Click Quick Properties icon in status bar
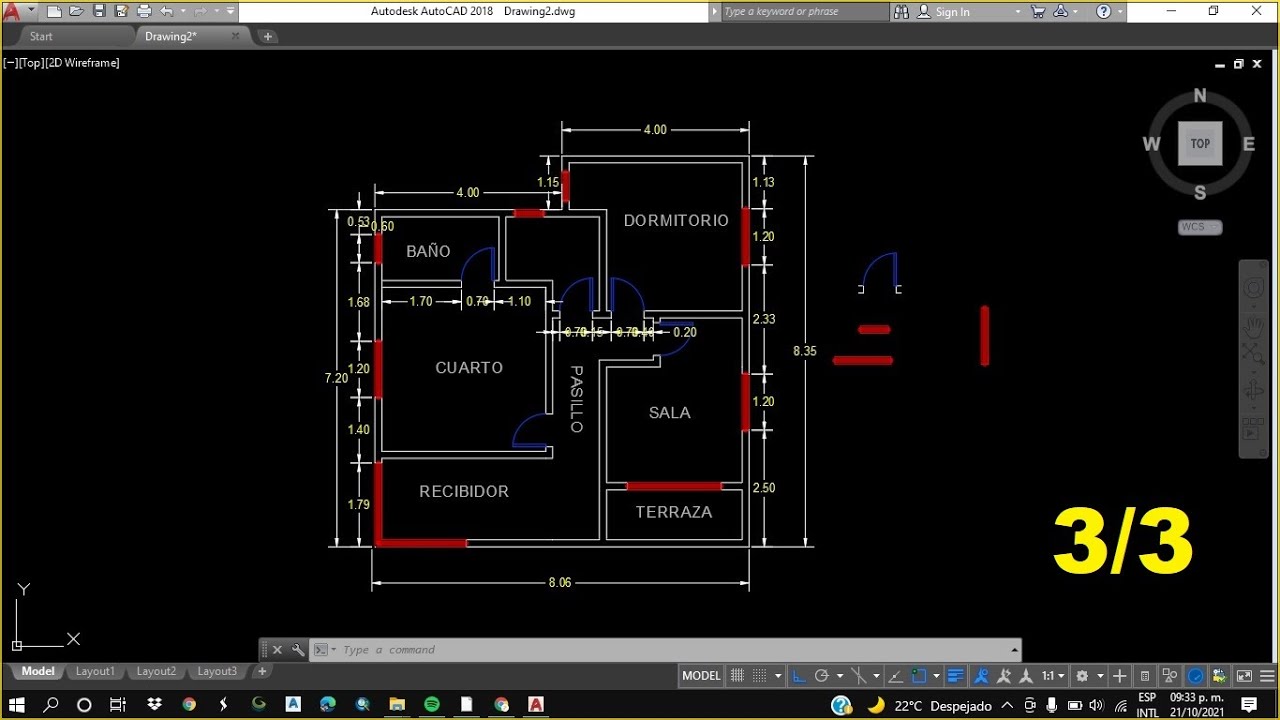Image resolution: width=1280 pixels, height=720 pixels. pos(1145,676)
